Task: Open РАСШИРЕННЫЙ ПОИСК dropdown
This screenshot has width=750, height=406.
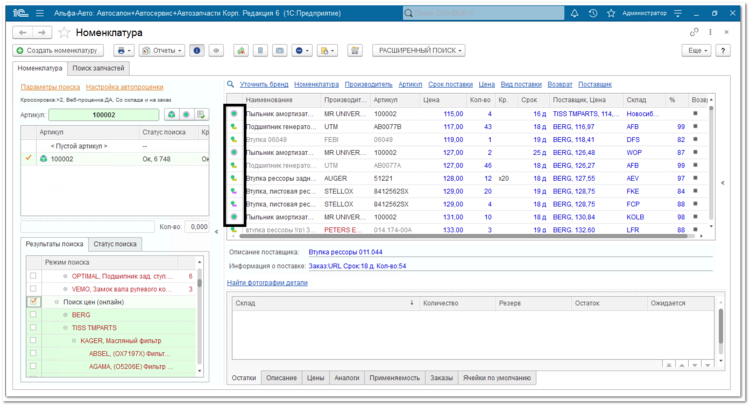Action: click(419, 50)
